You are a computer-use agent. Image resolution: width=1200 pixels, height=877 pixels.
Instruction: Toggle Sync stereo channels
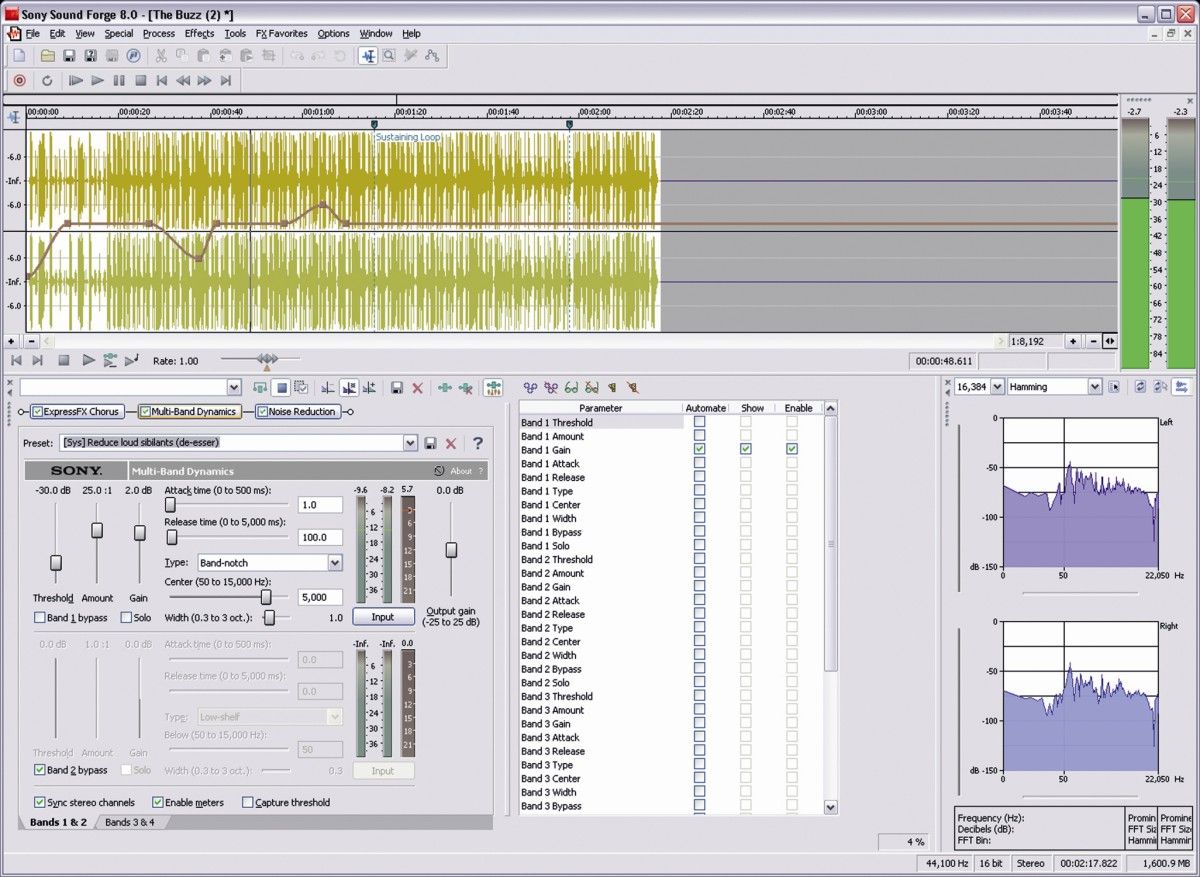click(x=40, y=802)
